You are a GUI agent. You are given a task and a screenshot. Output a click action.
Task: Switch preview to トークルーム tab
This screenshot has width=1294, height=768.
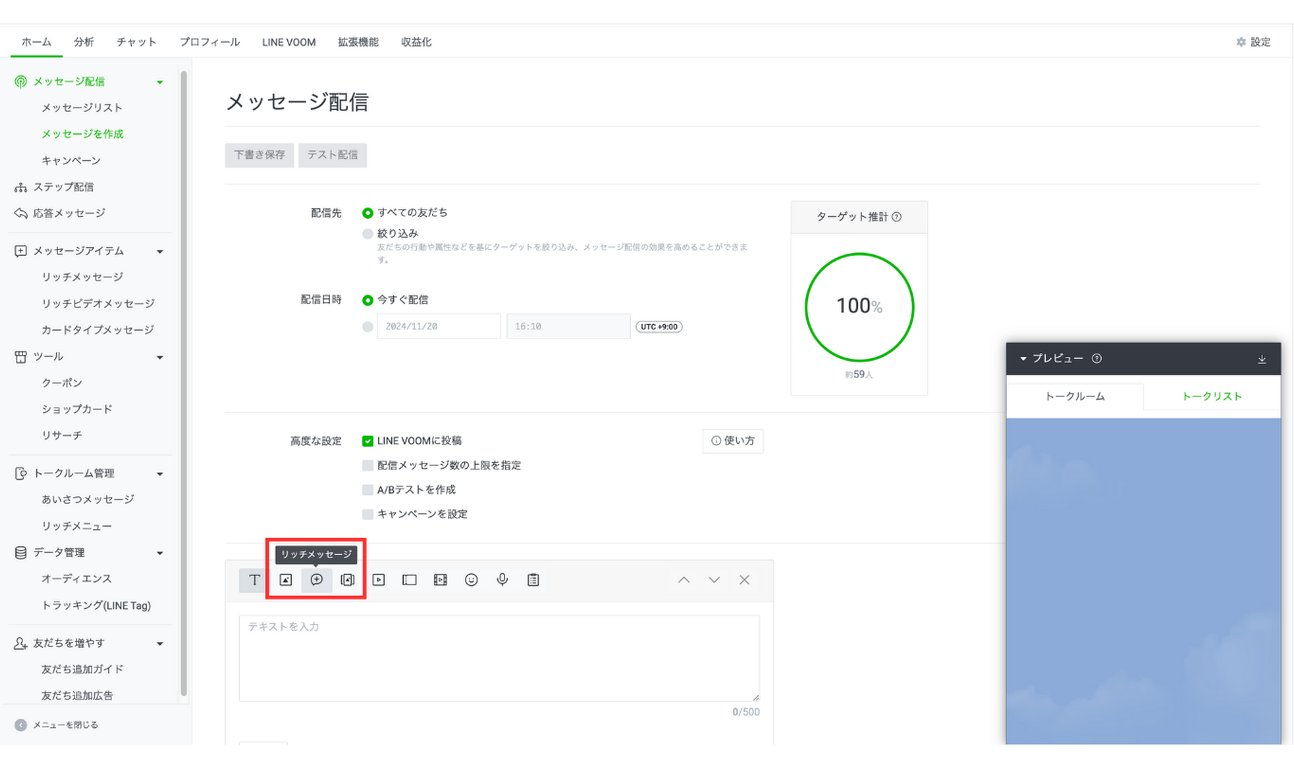[x=1075, y=397]
